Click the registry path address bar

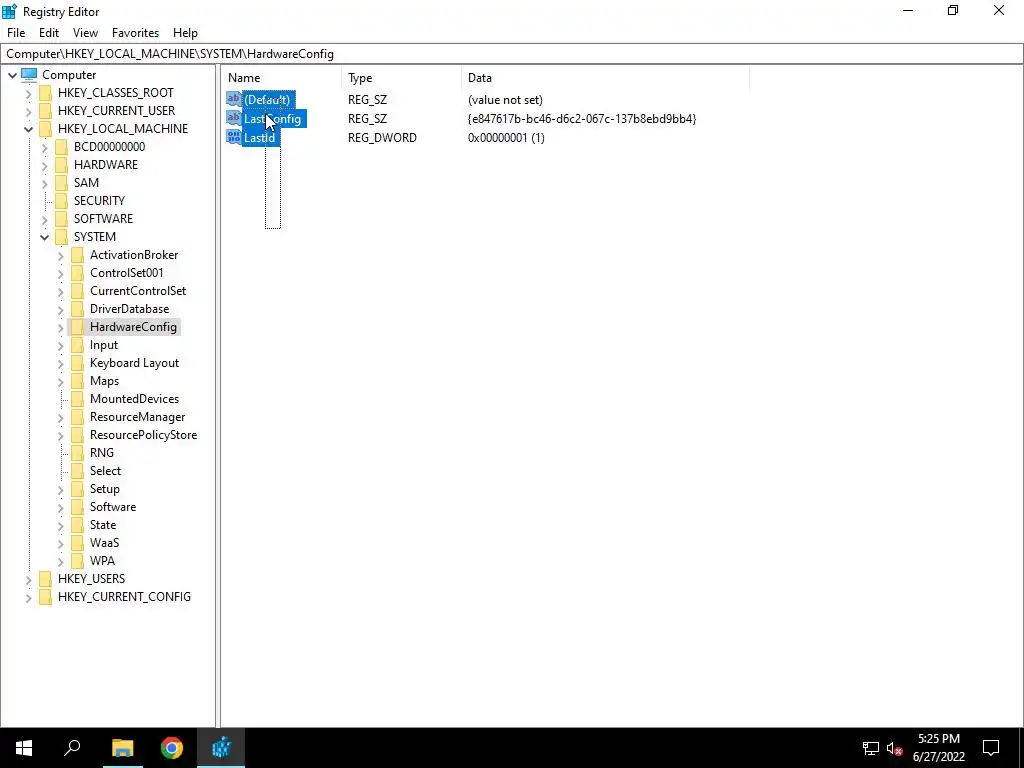pos(511,54)
